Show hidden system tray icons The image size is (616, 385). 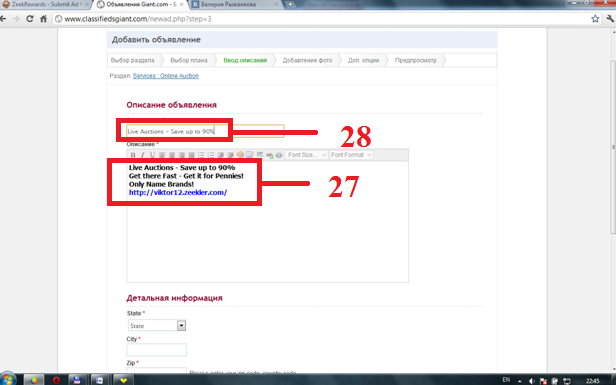click(520, 381)
